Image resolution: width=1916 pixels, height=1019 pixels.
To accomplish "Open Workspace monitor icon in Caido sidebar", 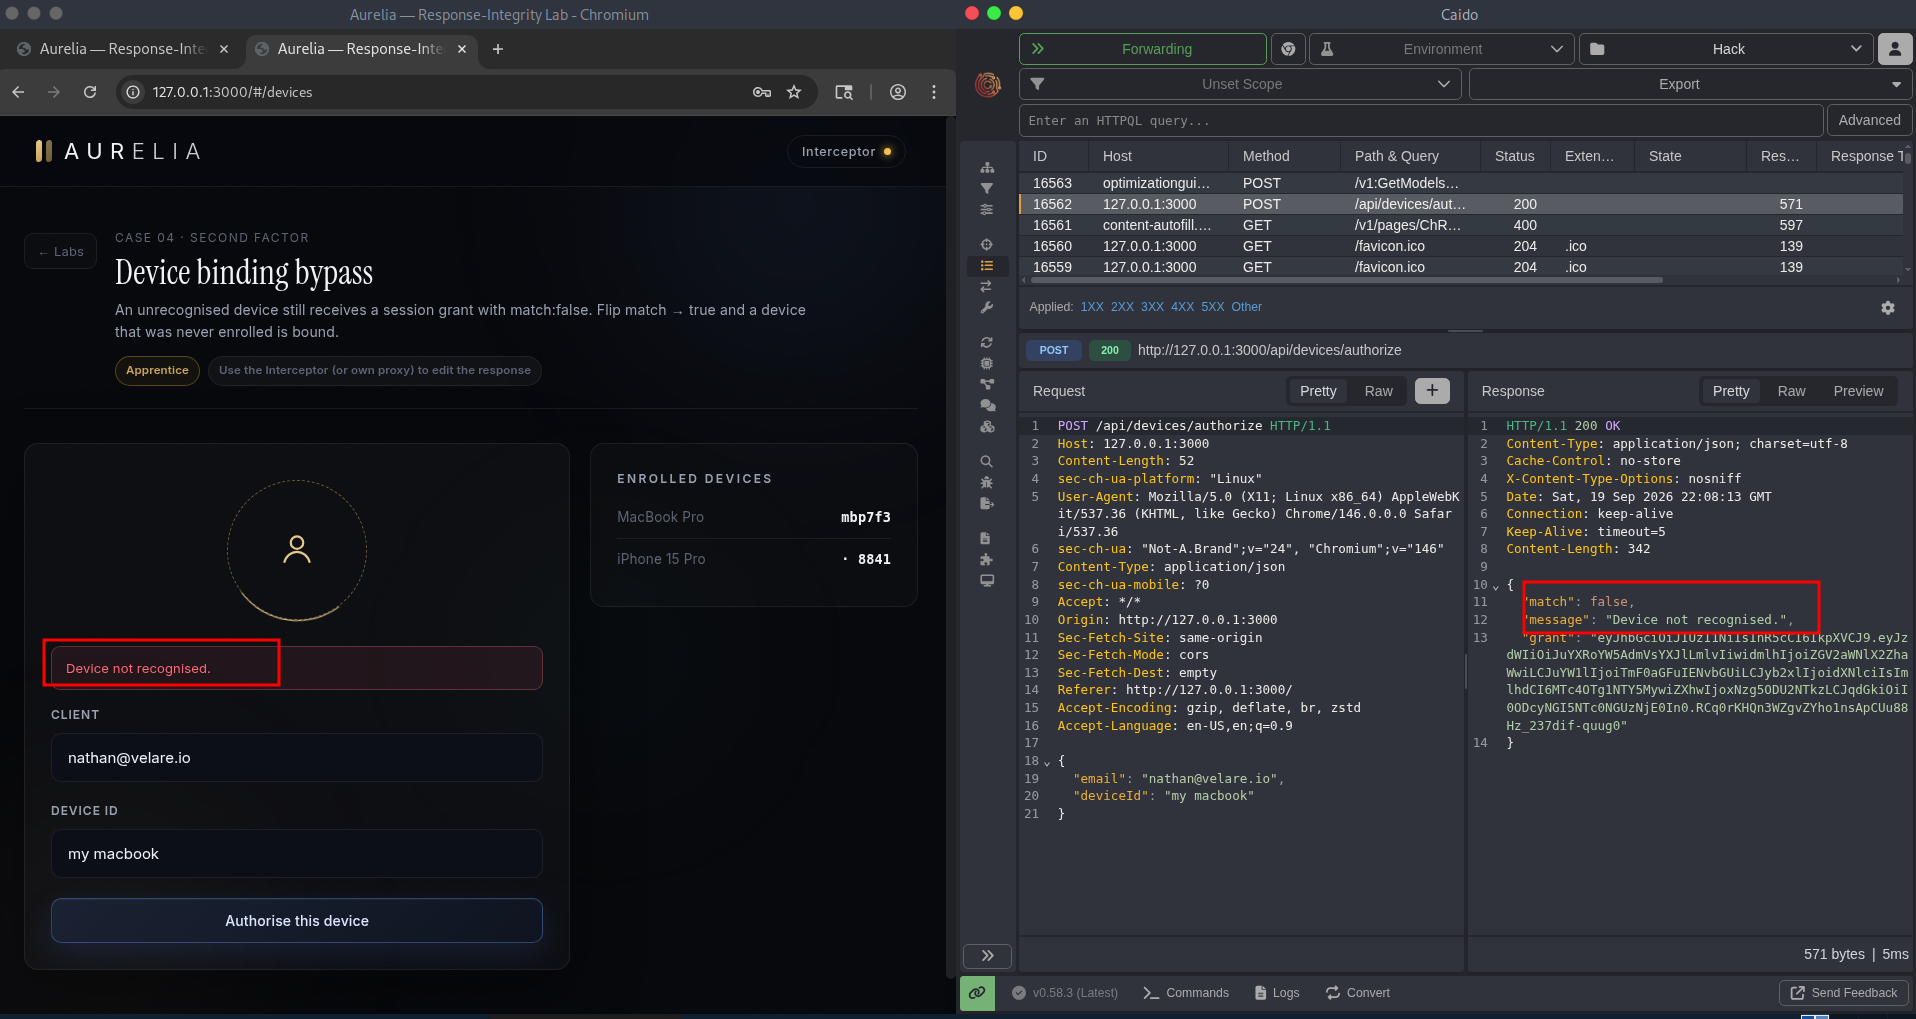I will tap(987, 580).
